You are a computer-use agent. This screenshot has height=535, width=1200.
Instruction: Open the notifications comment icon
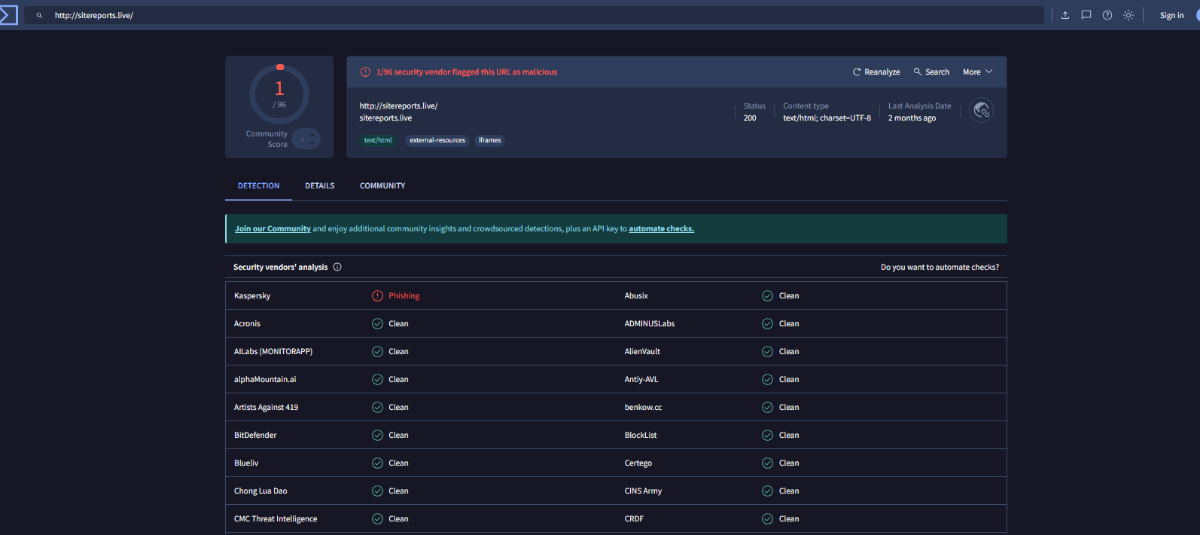(1086, 15)
